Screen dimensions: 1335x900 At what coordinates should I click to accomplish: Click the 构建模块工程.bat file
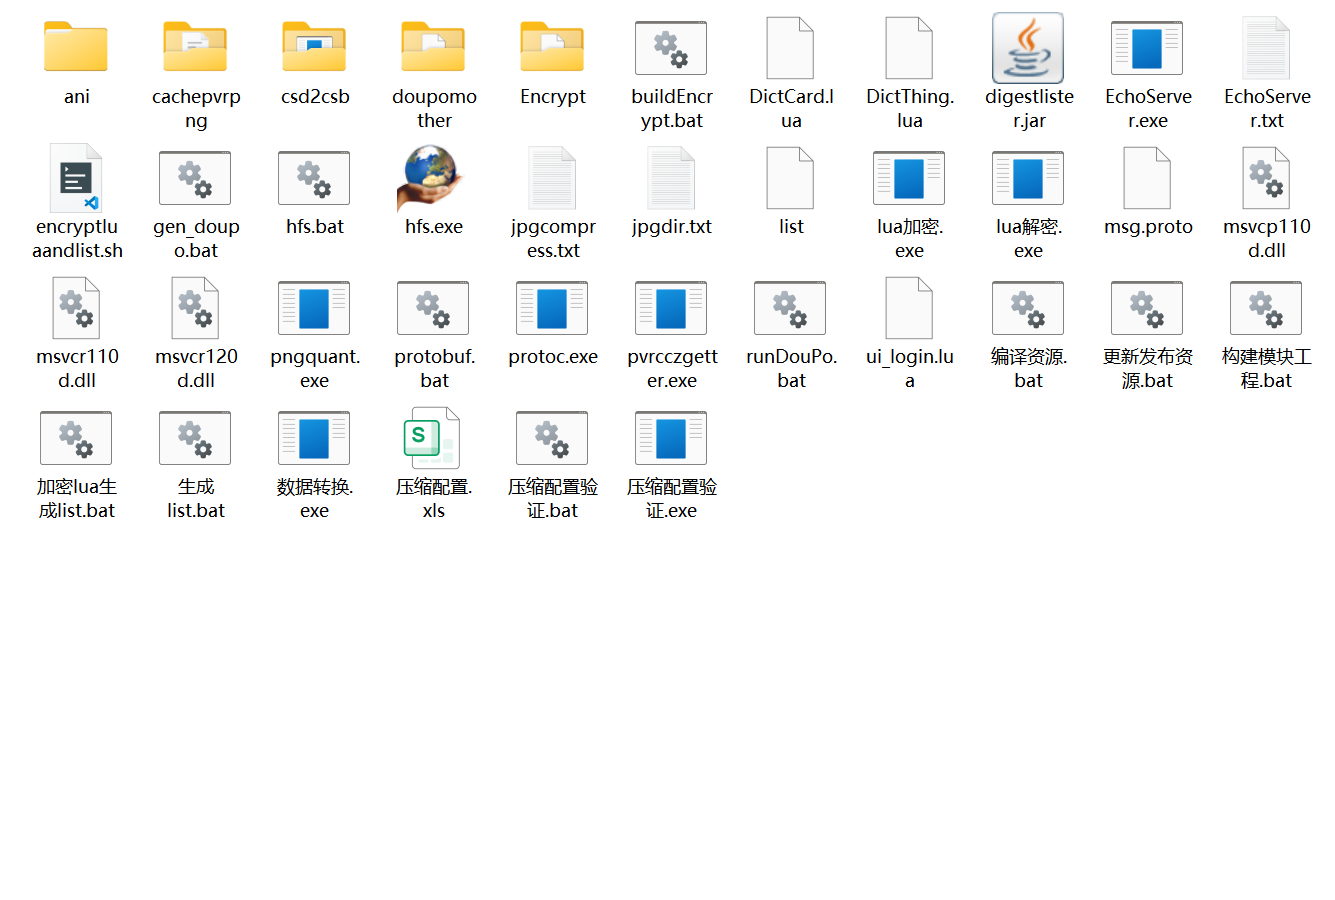1266,308
